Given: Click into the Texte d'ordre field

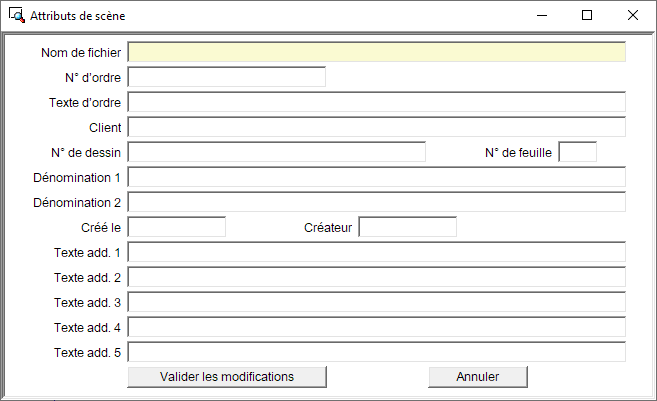Looking at the screenshot, I should pos(376,102).
